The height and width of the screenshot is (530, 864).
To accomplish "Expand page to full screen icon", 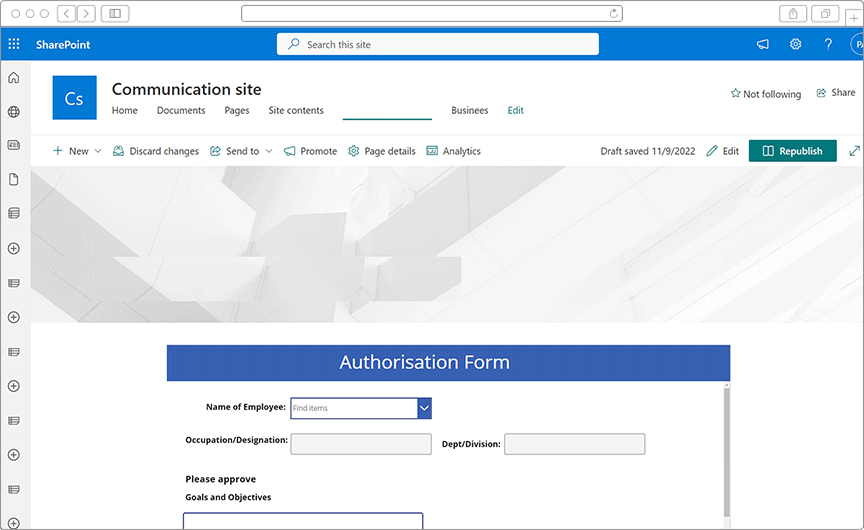I will (854, 151).
